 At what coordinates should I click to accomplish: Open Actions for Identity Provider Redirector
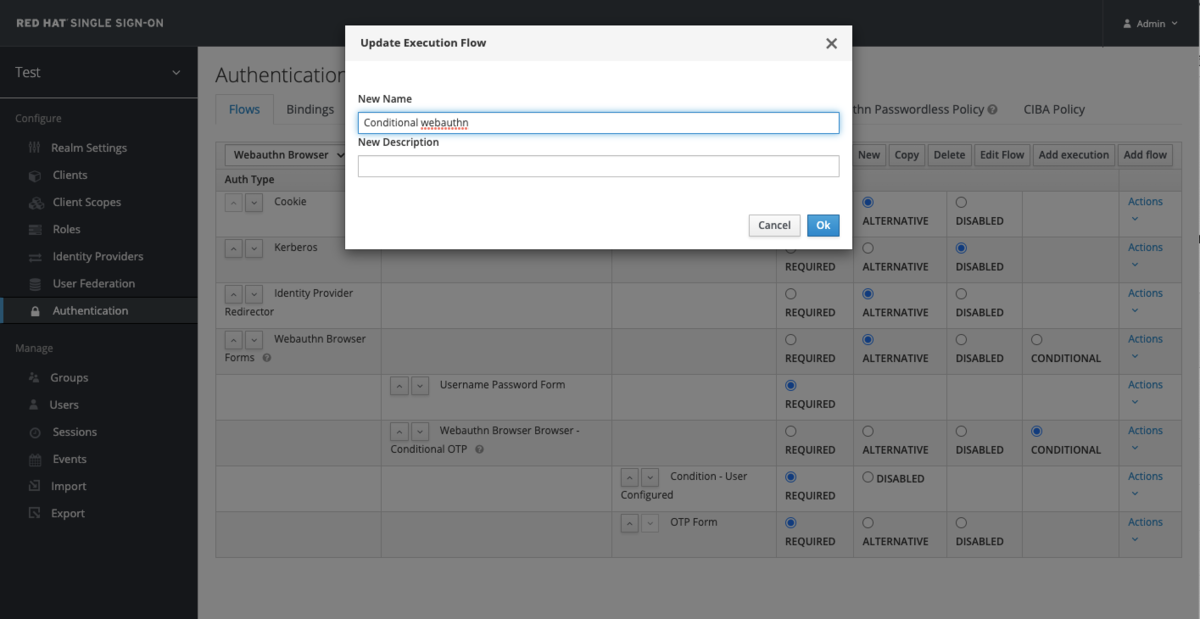tap(1145, 301)
